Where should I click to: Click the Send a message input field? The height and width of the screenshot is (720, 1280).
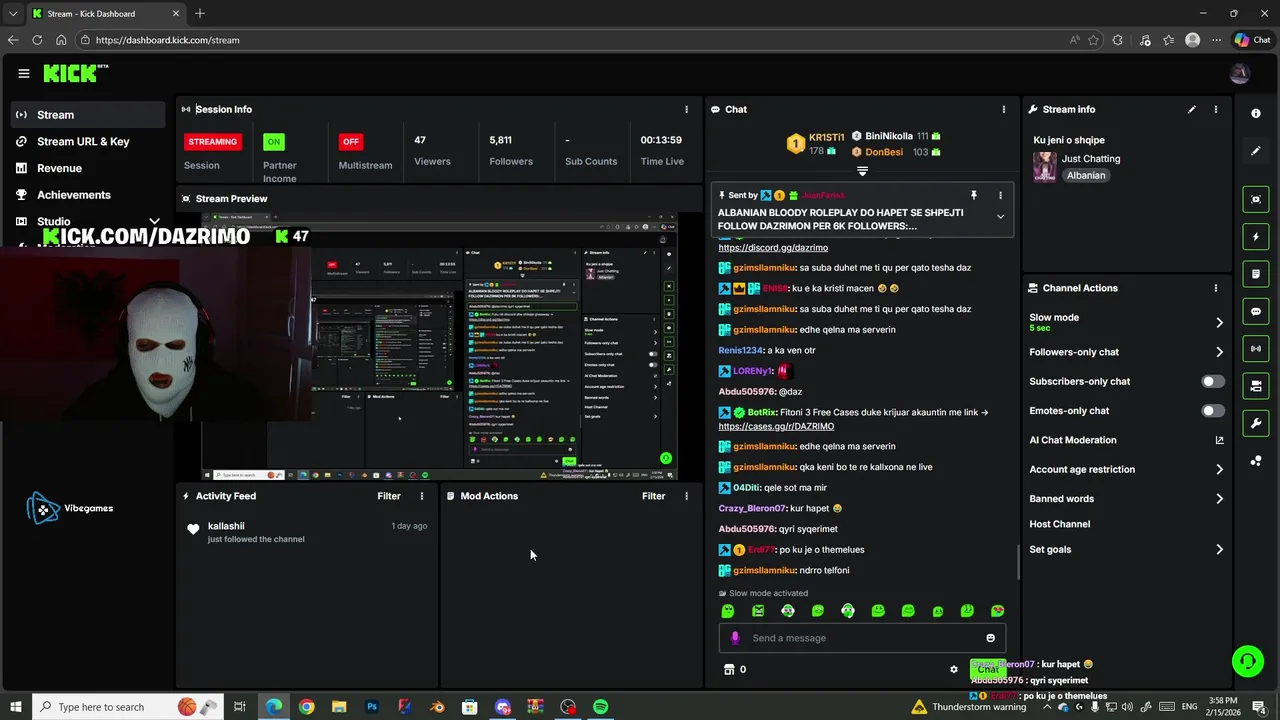coord(862,638)
